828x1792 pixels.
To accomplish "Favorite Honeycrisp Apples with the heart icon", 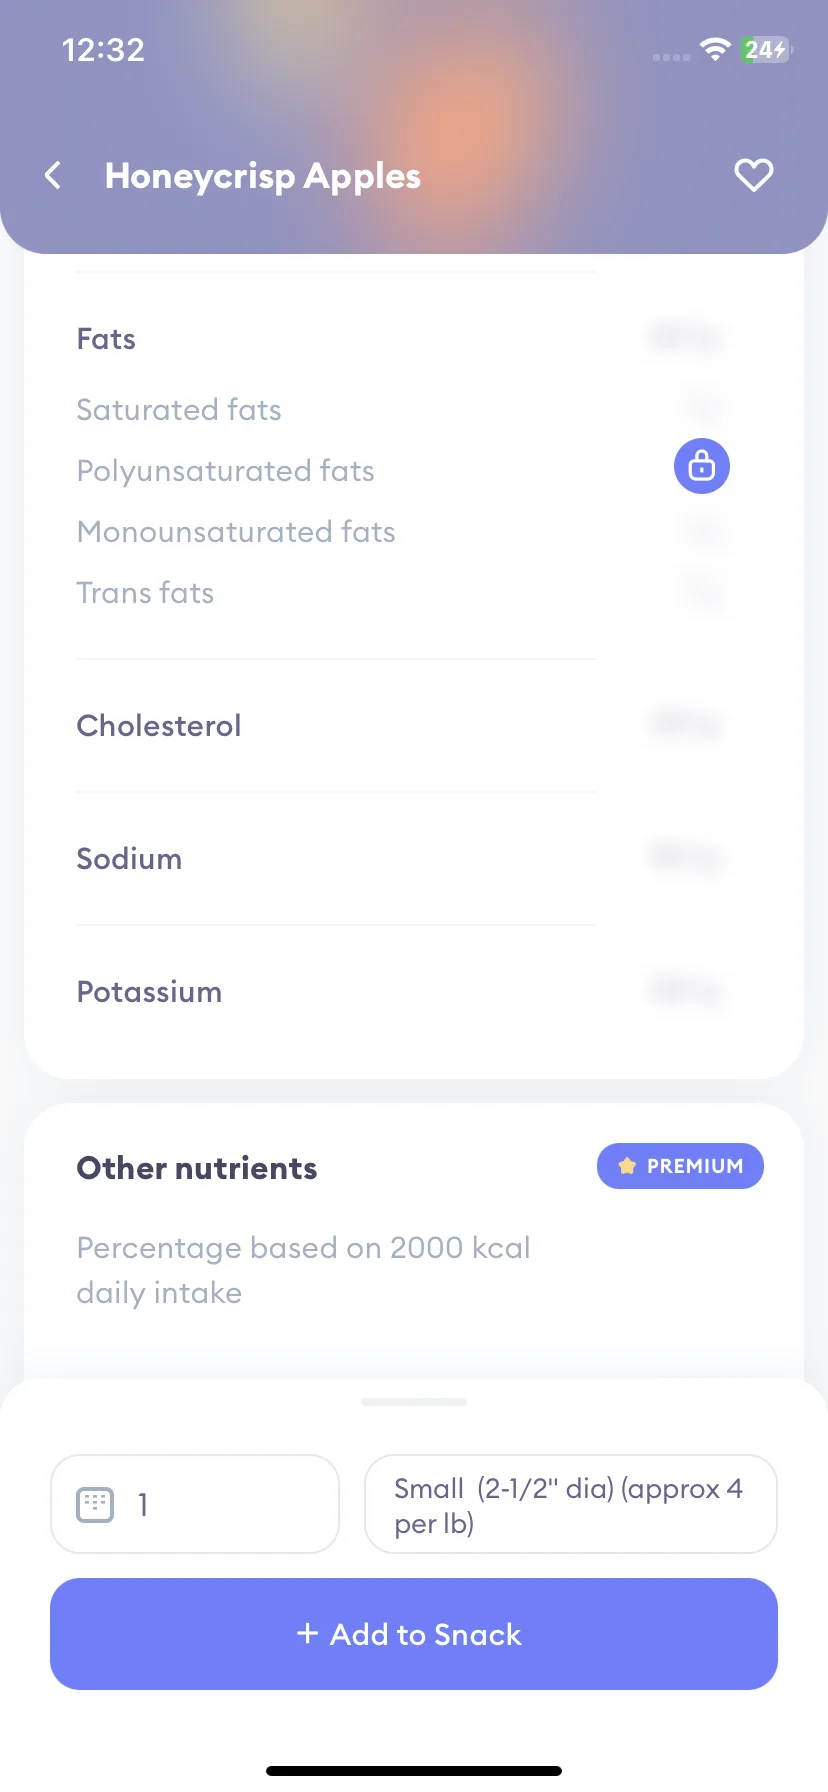I will click(753, 175).
